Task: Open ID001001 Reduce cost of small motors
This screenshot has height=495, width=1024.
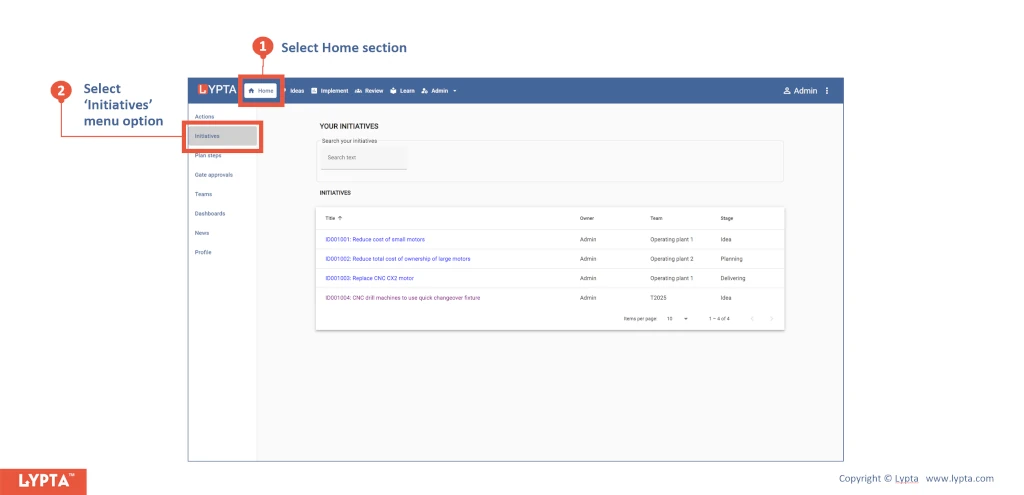Action: click(375, 240)
